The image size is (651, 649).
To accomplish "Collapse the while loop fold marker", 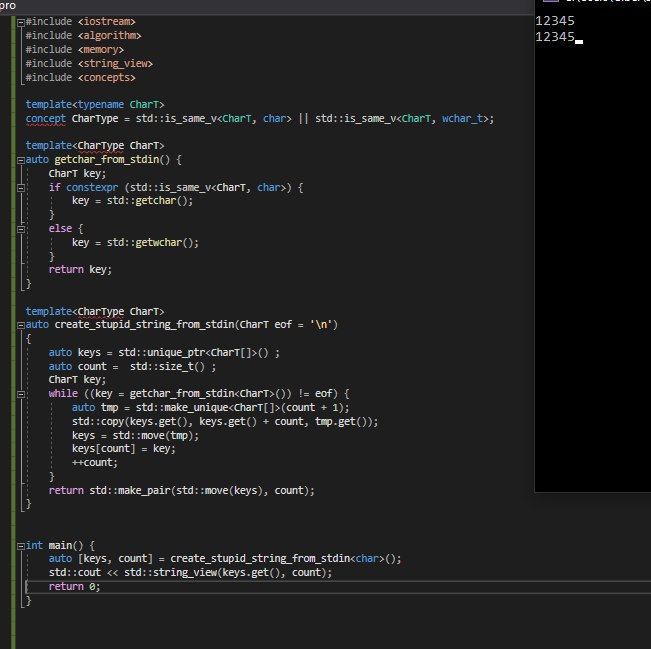I will pos(21,394).
